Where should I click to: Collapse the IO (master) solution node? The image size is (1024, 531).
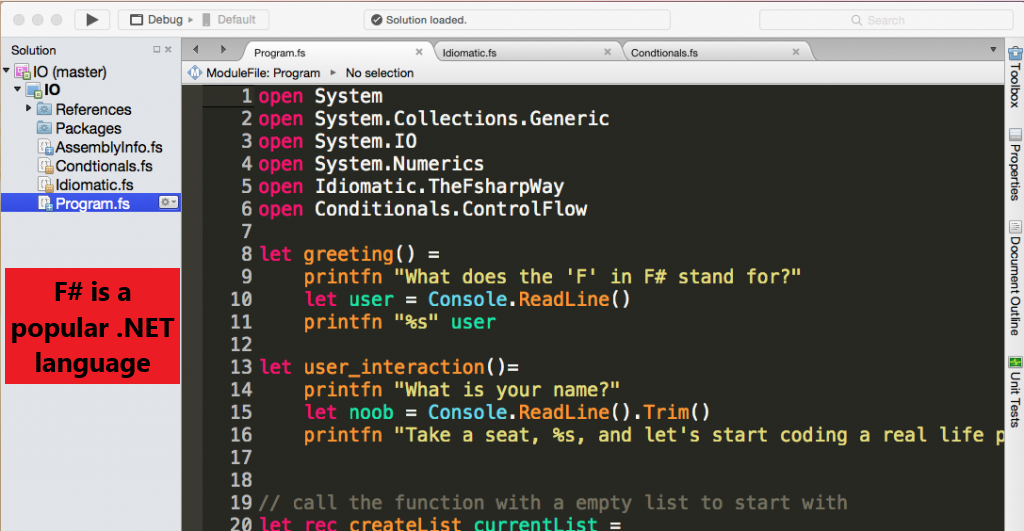pos(7,70)
